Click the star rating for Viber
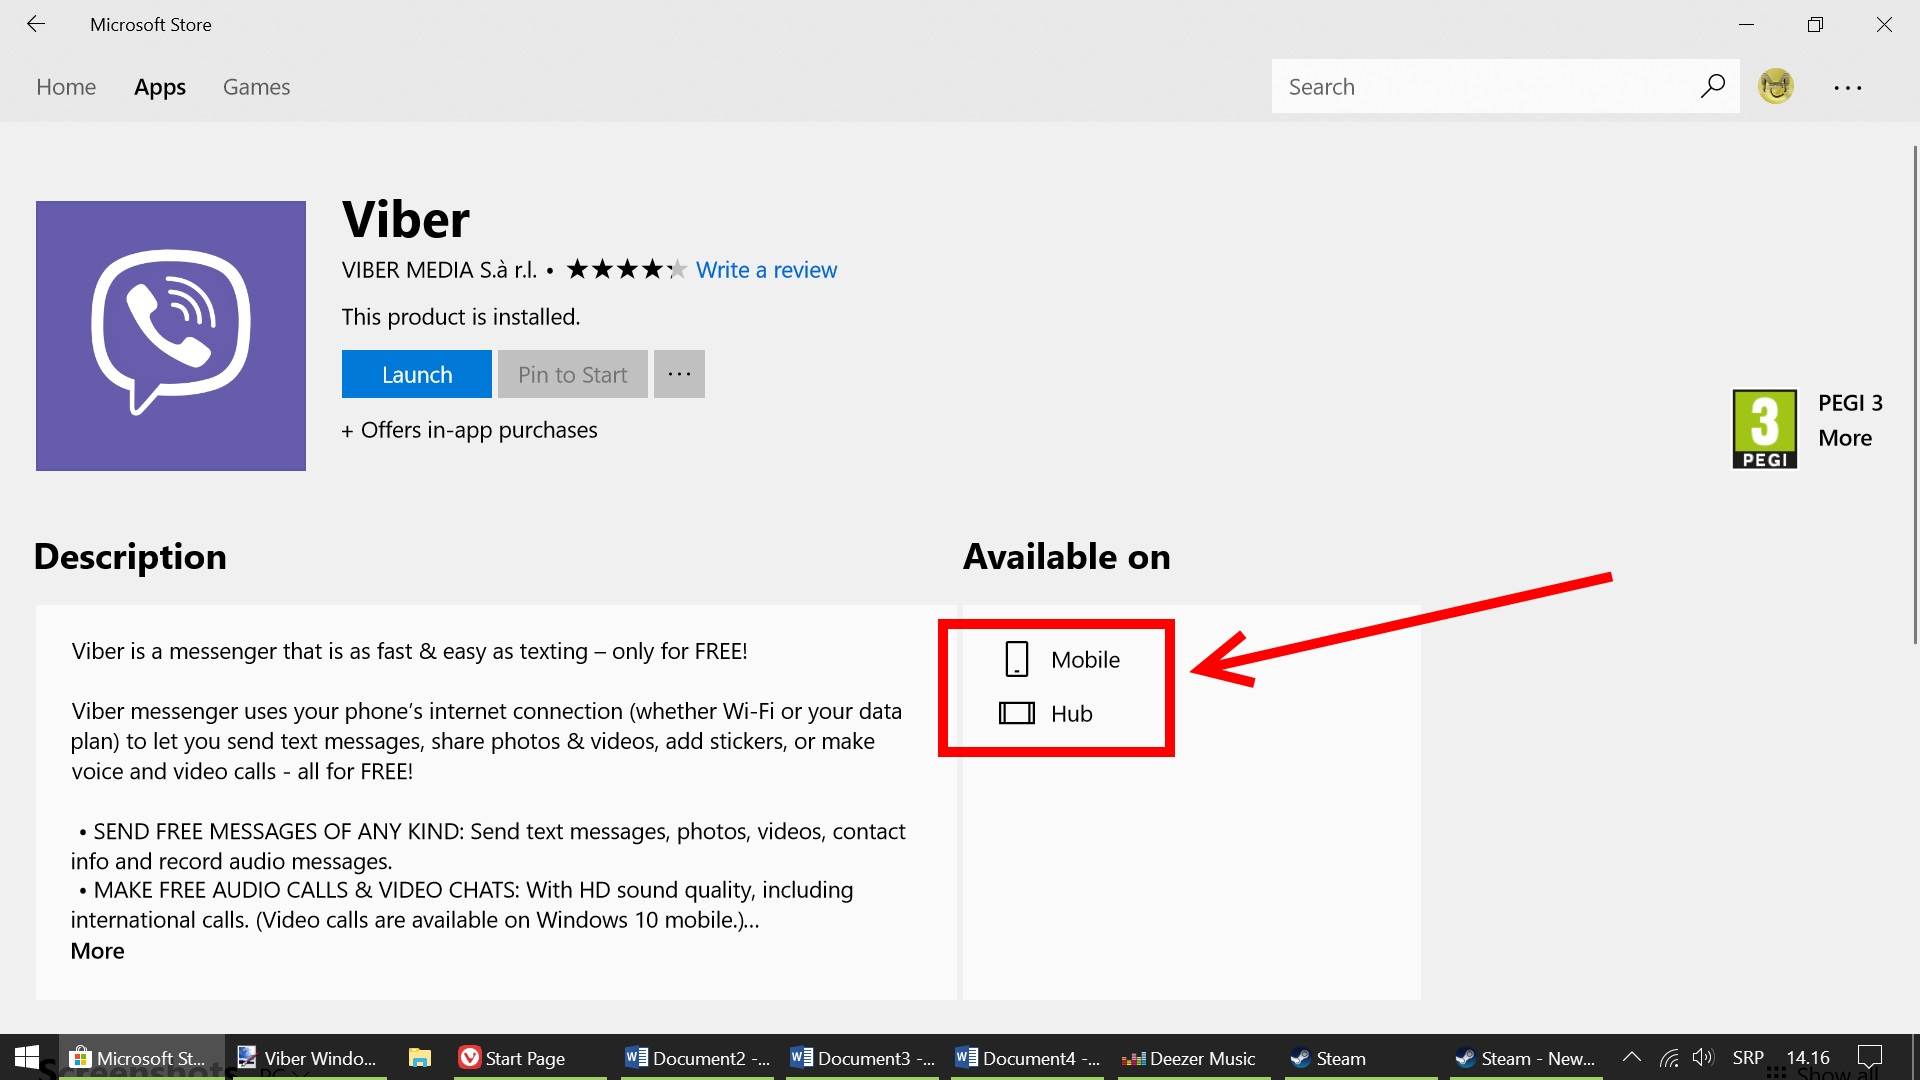1920x1080 pixels. pos(626,270)
